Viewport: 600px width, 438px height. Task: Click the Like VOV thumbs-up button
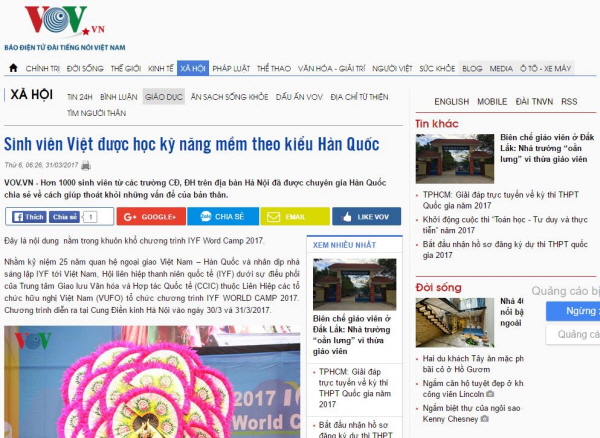coord(367,217)
